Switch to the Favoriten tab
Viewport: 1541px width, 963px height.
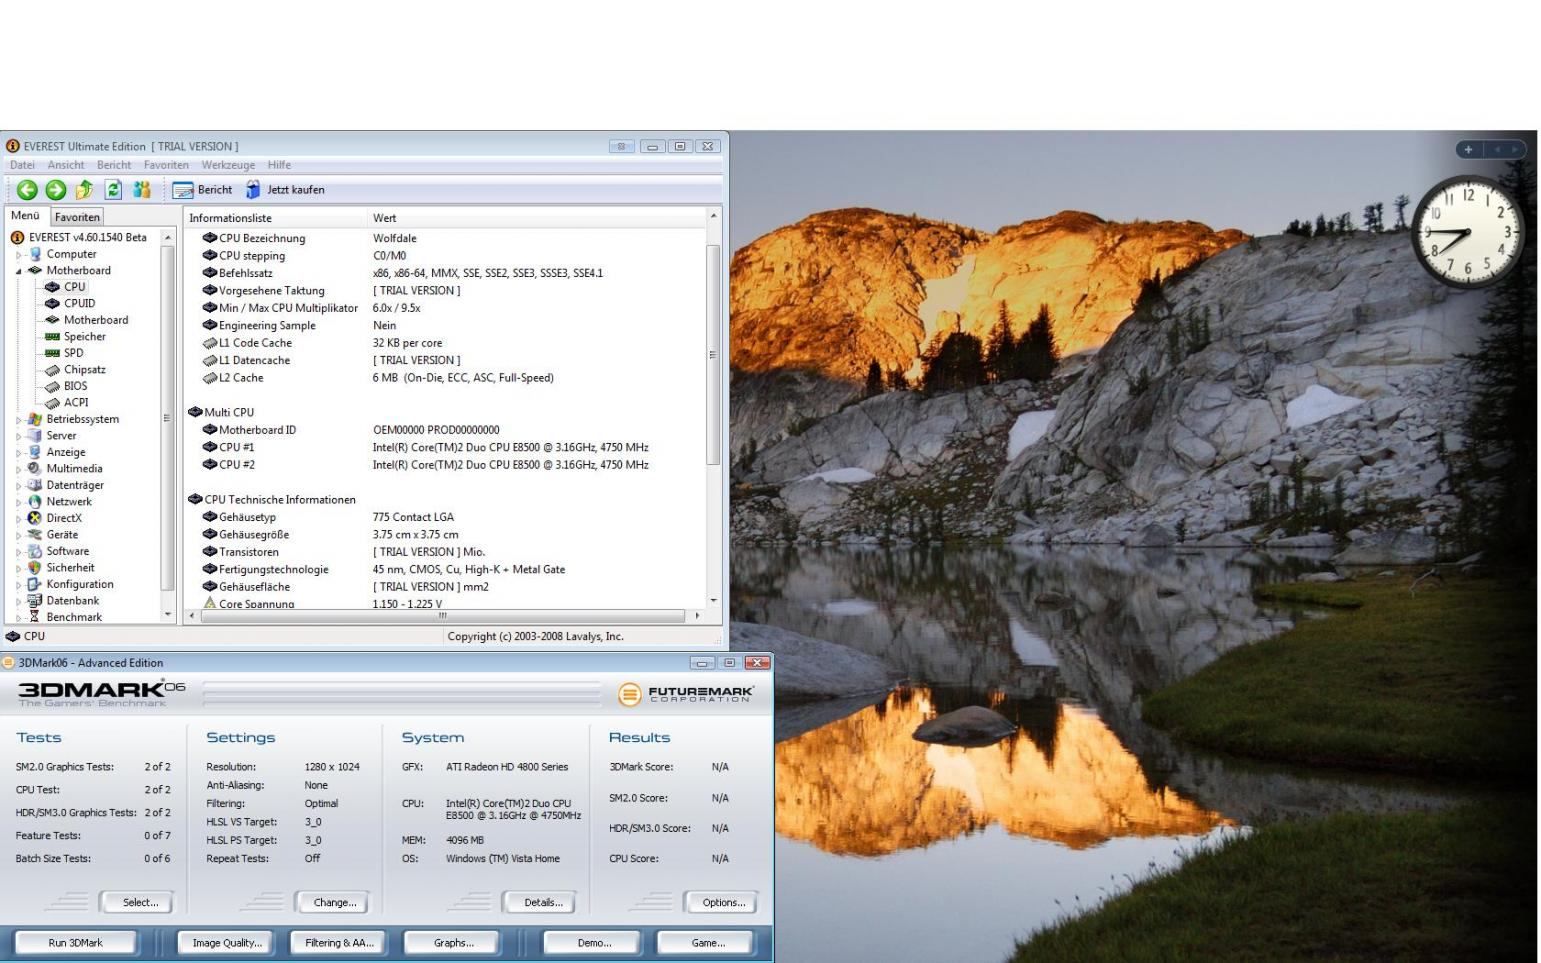tap(77, 217)
